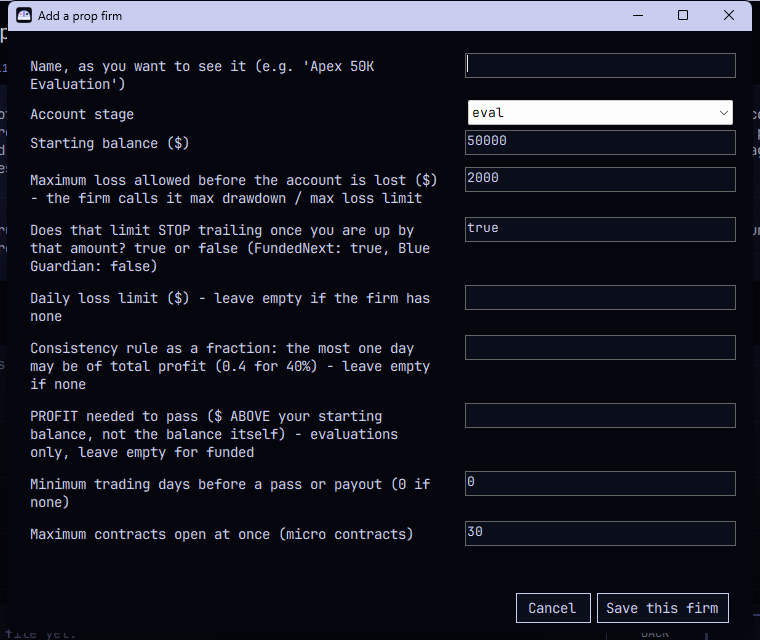Click the 'Does that limit STOP trailing' label

pos(230,248)
